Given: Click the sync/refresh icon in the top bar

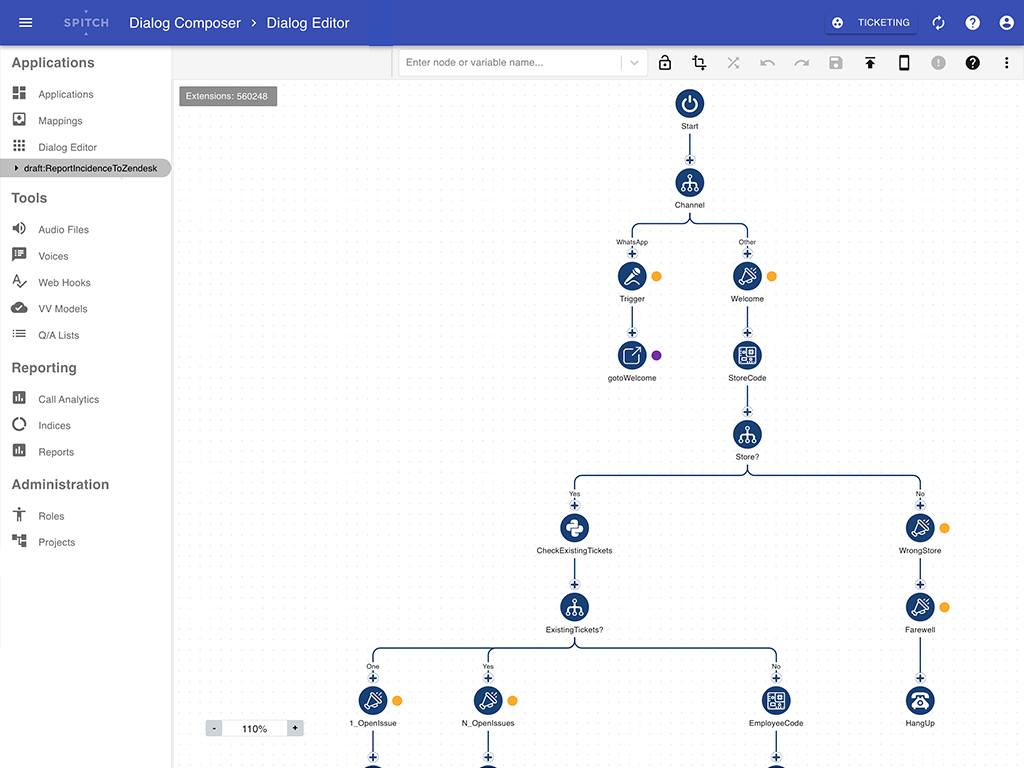Looking at the screenshot, I should [x=938, y=22].
